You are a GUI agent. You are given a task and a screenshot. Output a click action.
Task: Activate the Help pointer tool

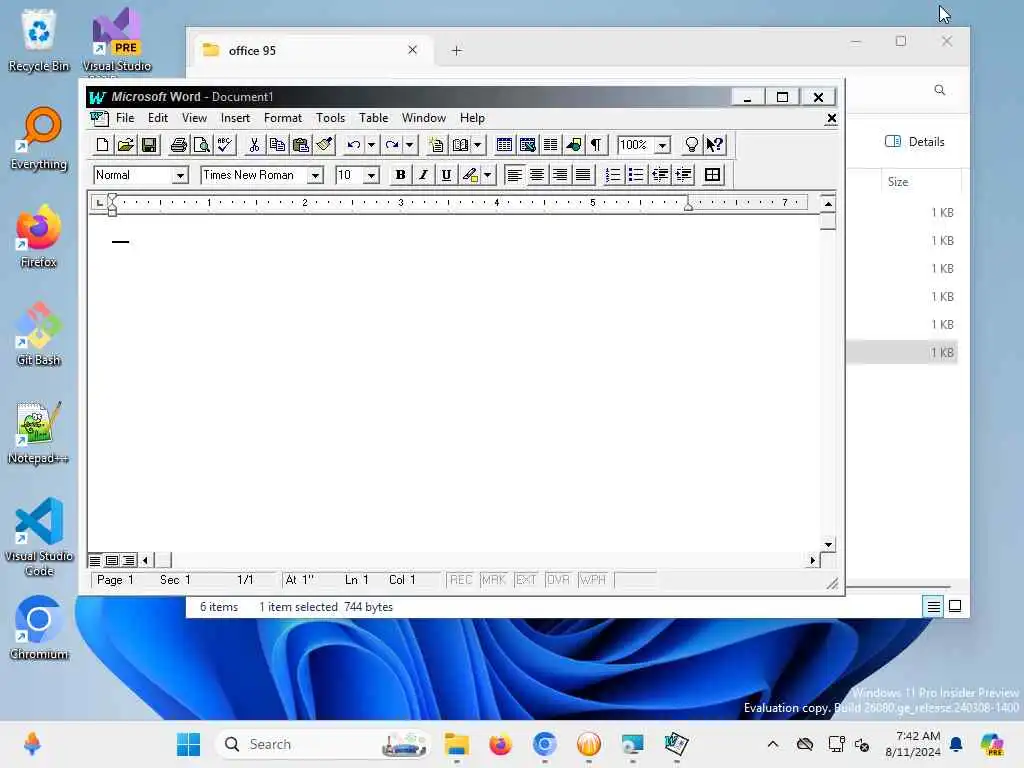(714, 145)
